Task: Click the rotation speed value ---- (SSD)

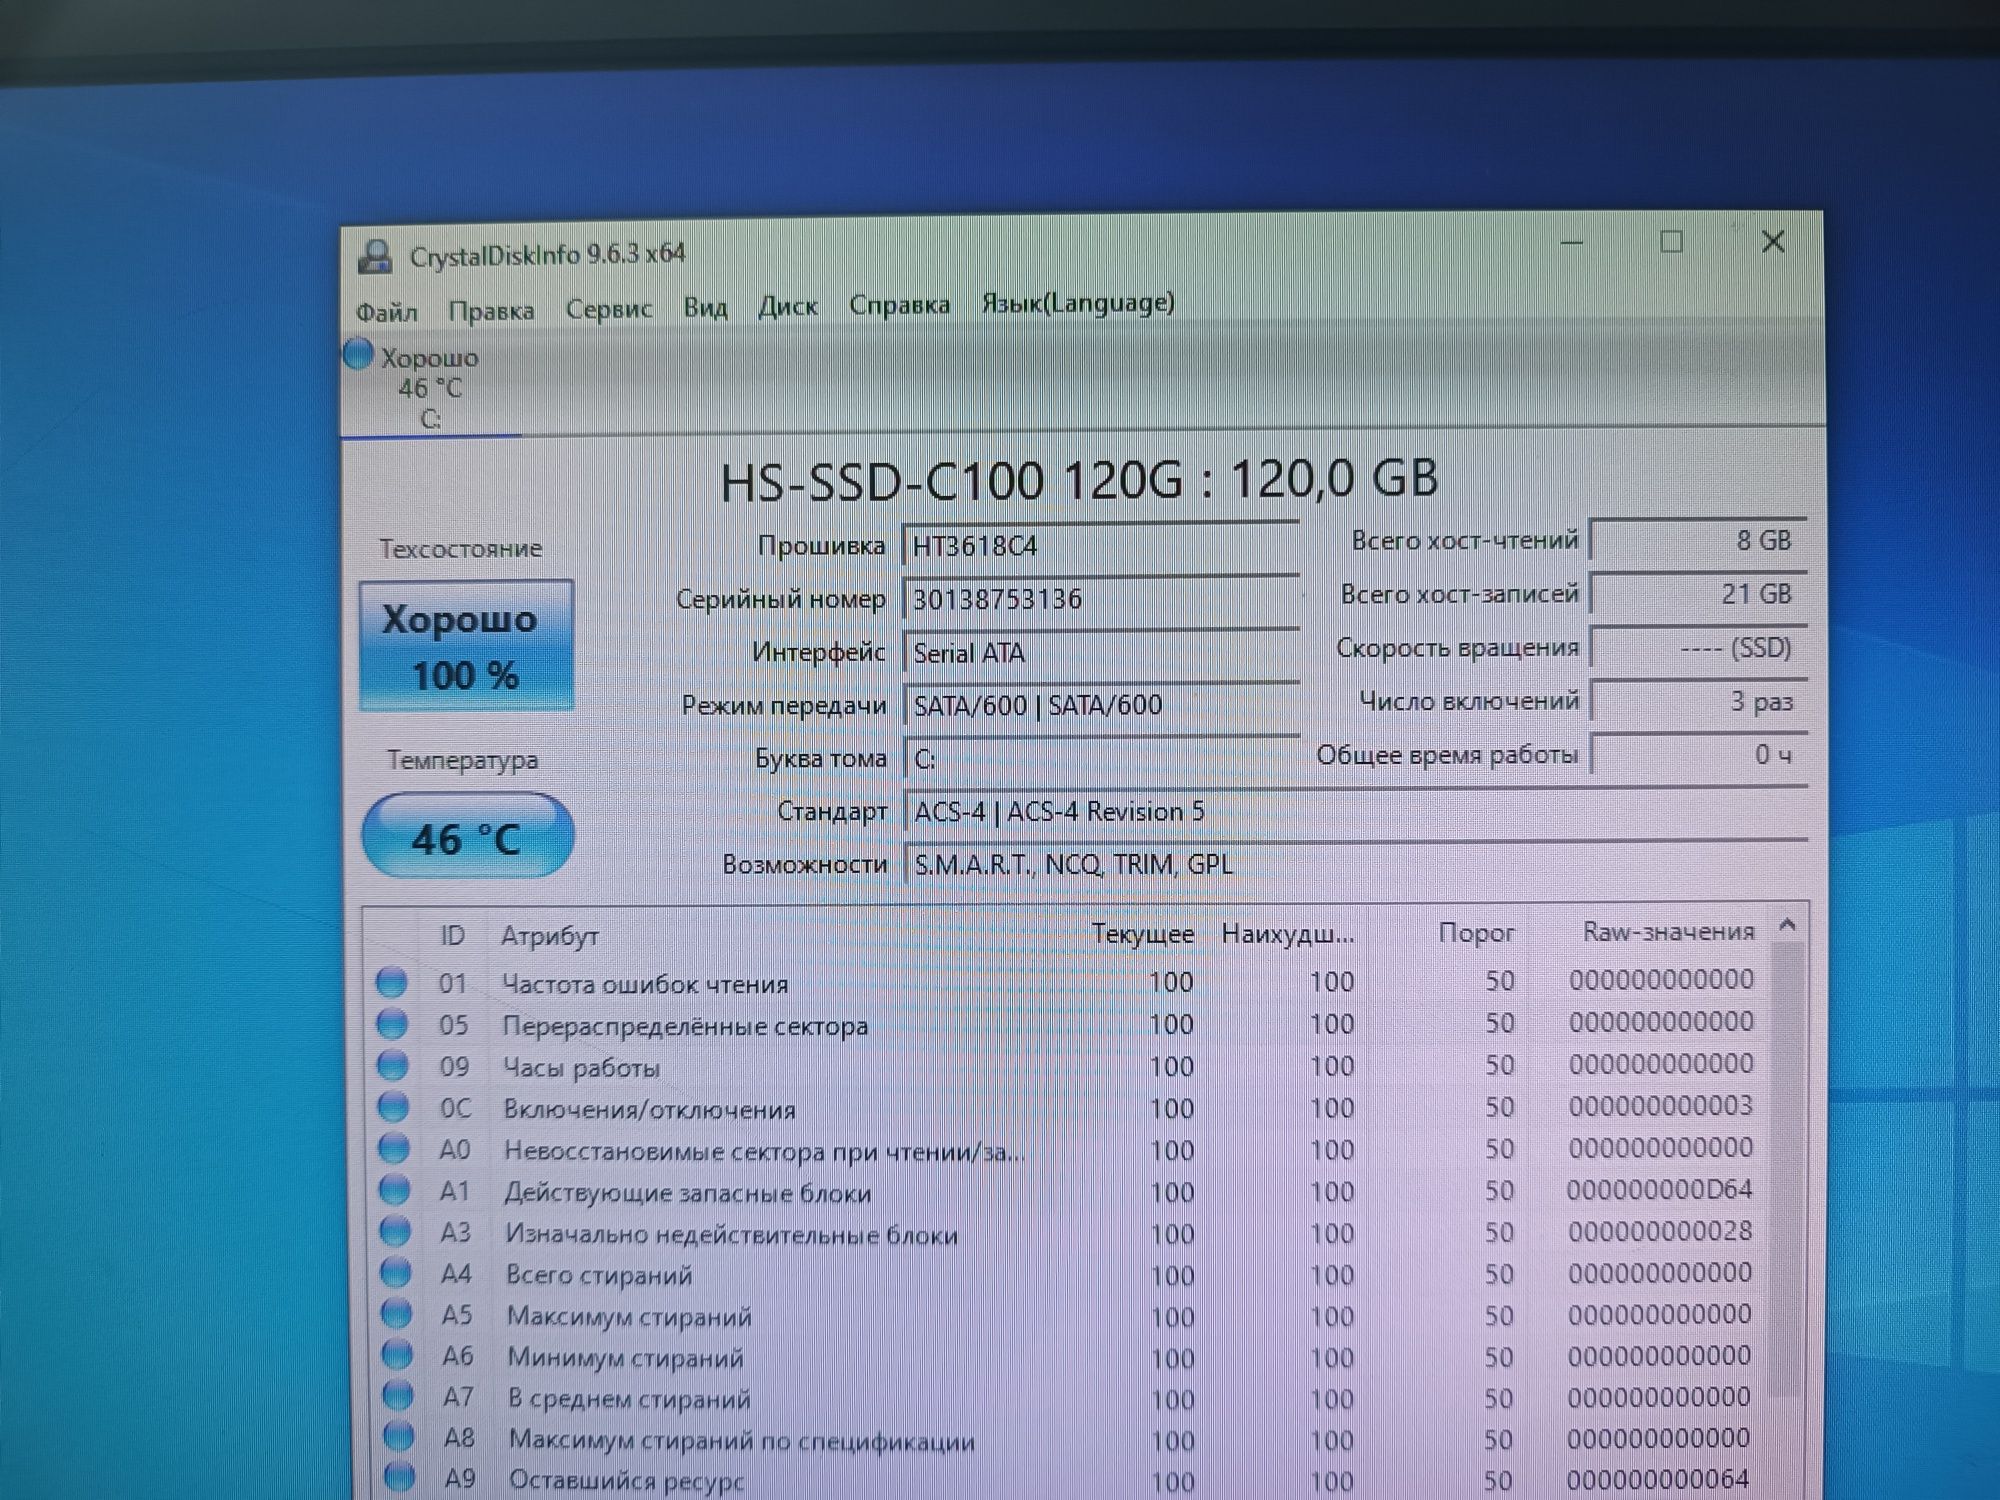Action: [x=1698, y=648]
